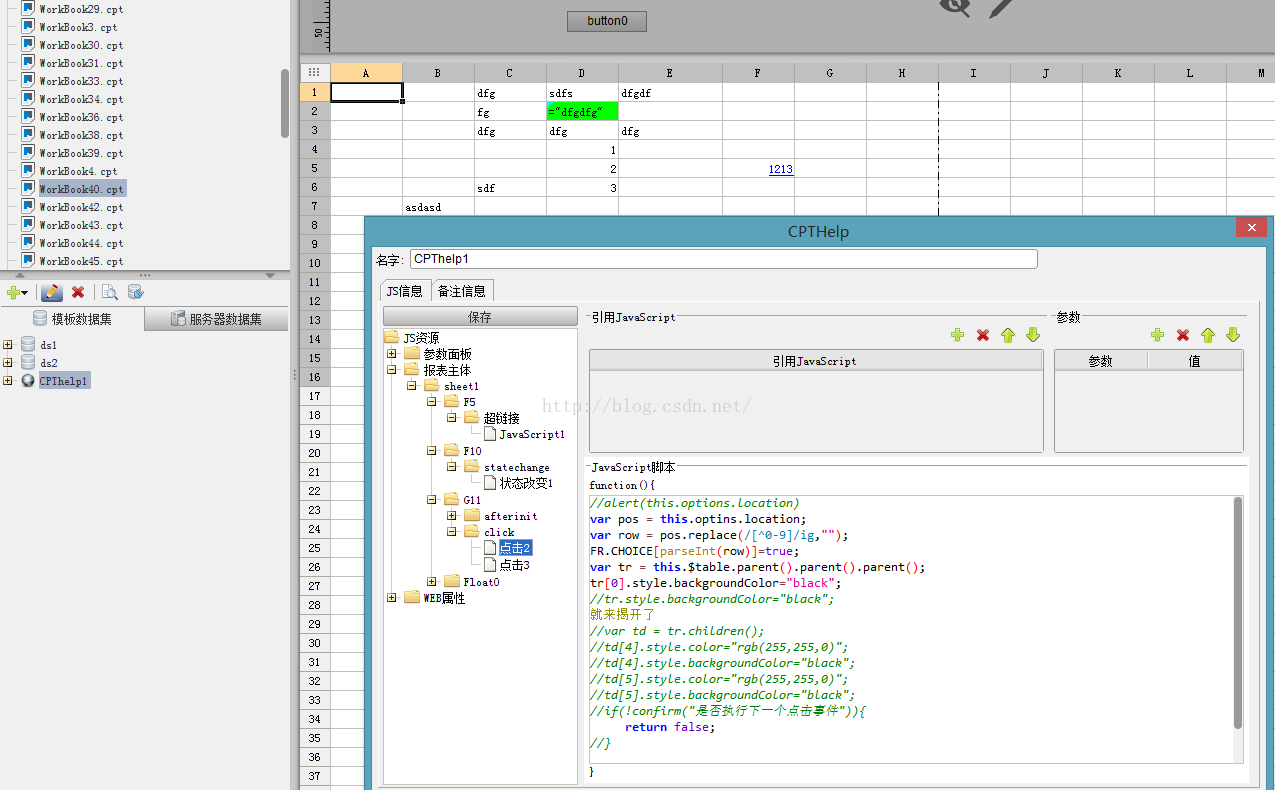Move parameter down arrow icon
This screenshot has height=790, width=1275.
(x=1233, y=335)
